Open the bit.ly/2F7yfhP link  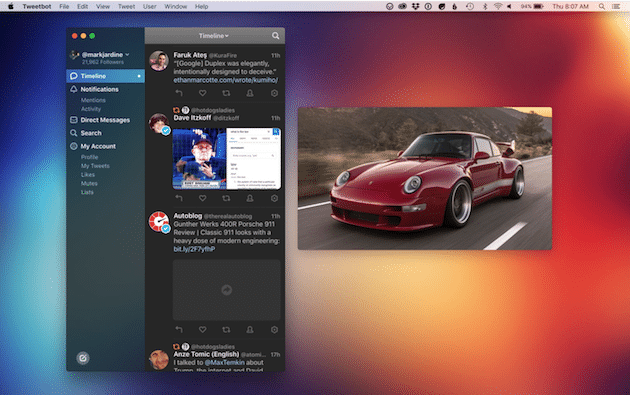[x=194, y=249]
